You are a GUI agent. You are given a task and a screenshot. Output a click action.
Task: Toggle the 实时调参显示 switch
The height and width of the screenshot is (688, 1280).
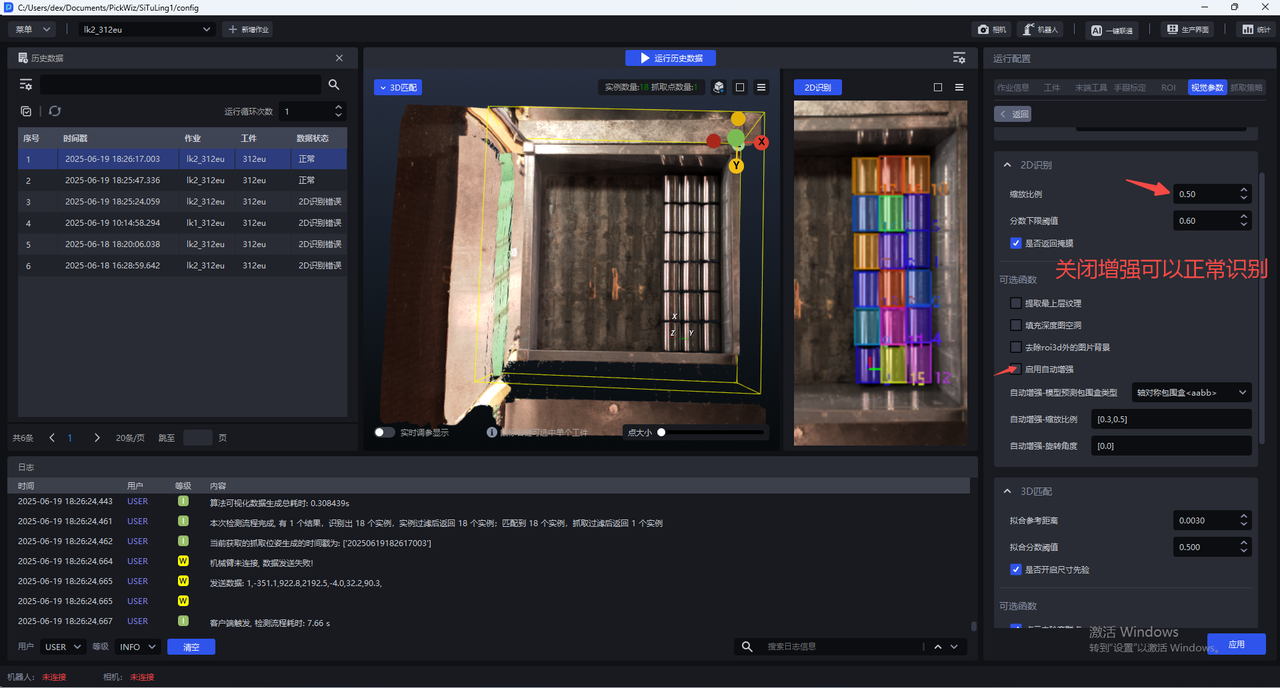384,432
